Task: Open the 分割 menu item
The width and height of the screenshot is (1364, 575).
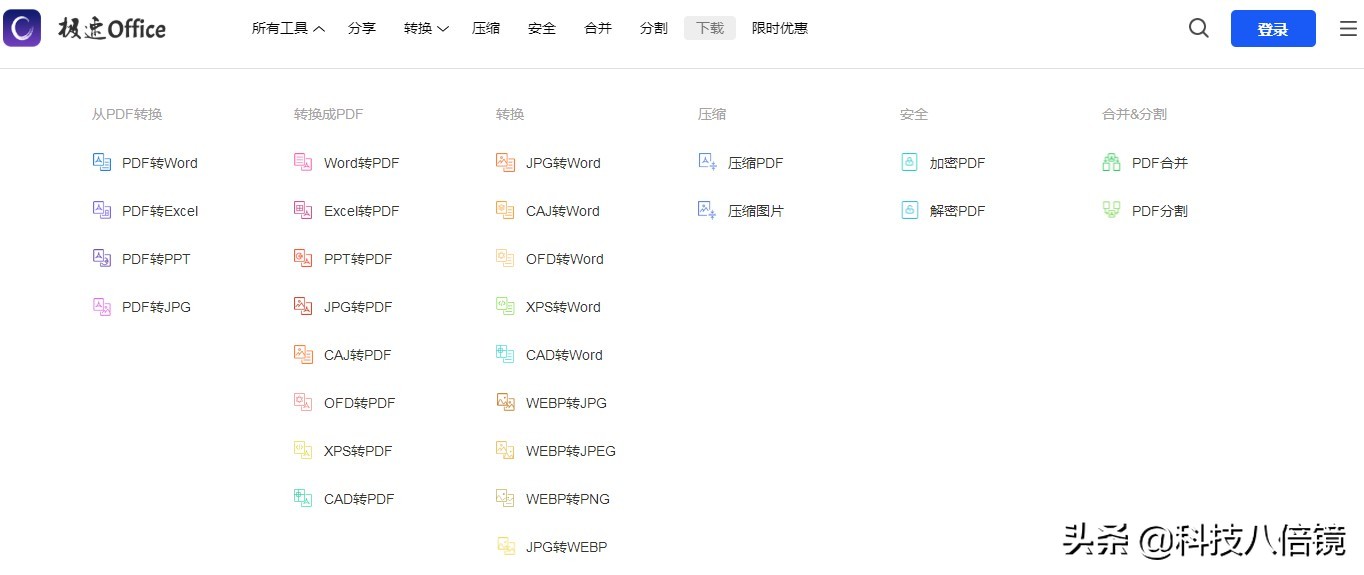Action: click(x=654, y=29)
